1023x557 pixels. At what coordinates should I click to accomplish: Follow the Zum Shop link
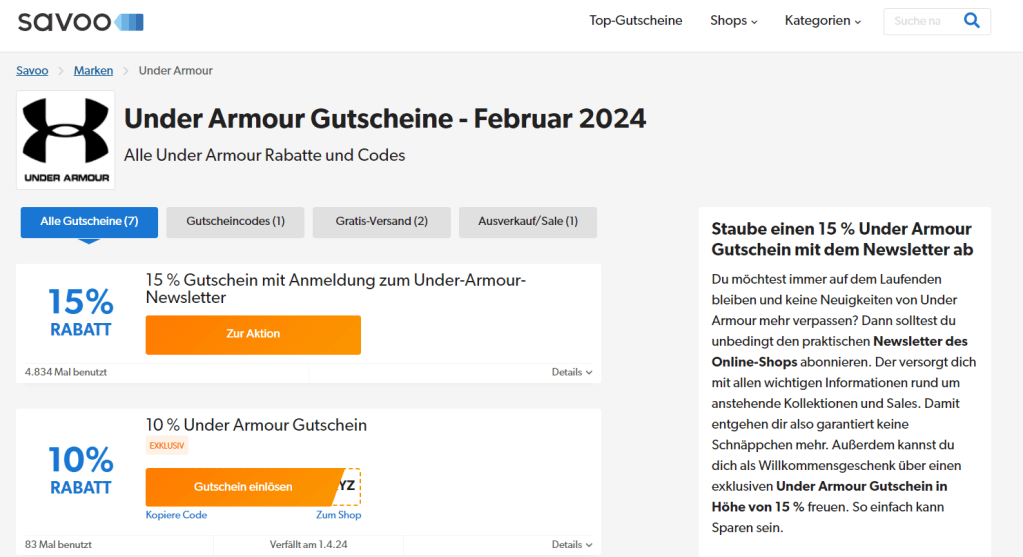pyautogui.click(x=338, y=515)
